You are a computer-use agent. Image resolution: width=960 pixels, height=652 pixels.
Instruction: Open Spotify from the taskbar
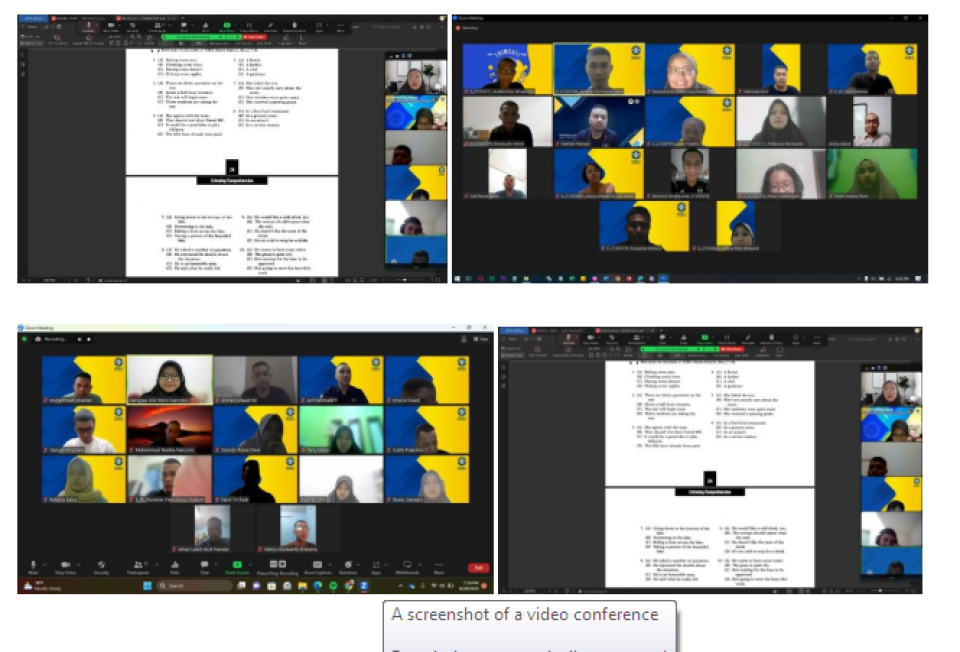pos(333,586)
